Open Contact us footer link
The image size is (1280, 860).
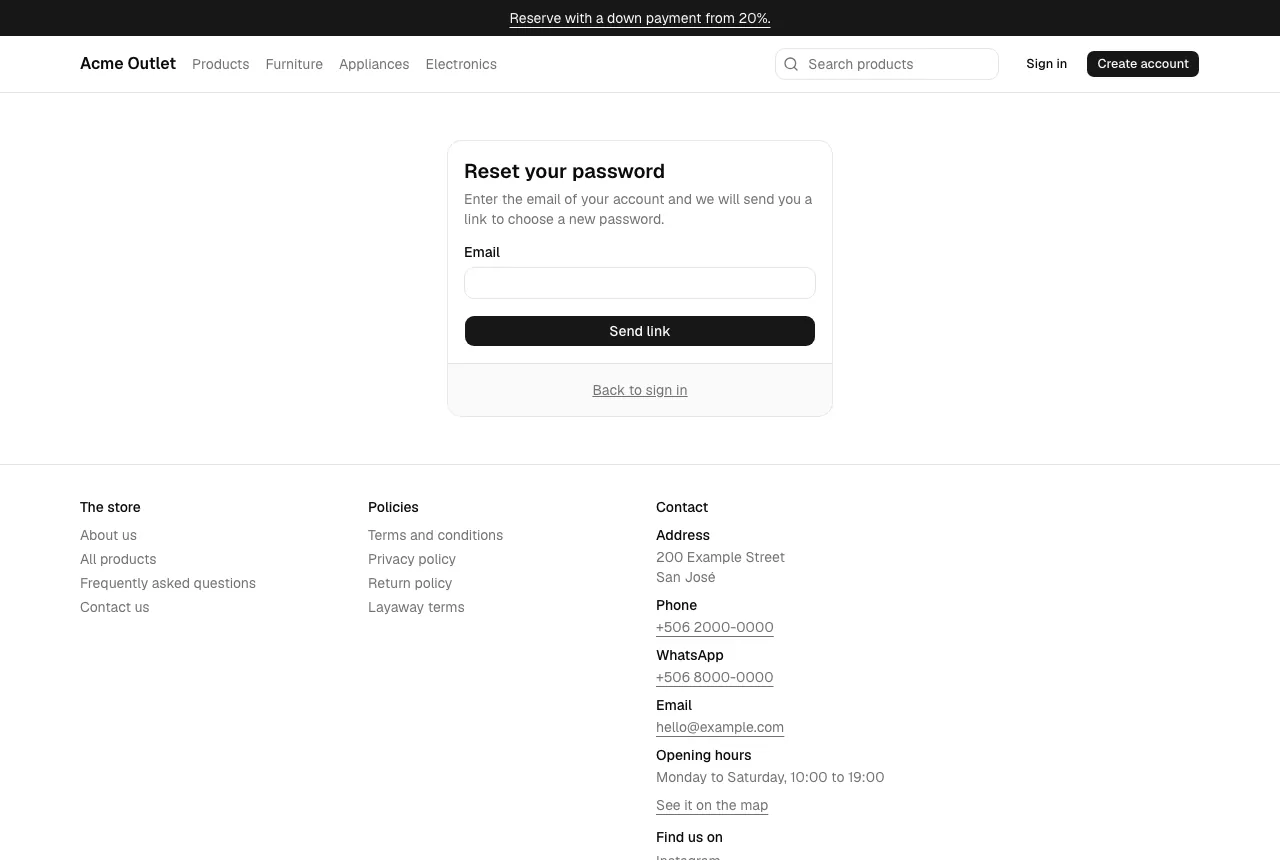click(x=114, y=607)
